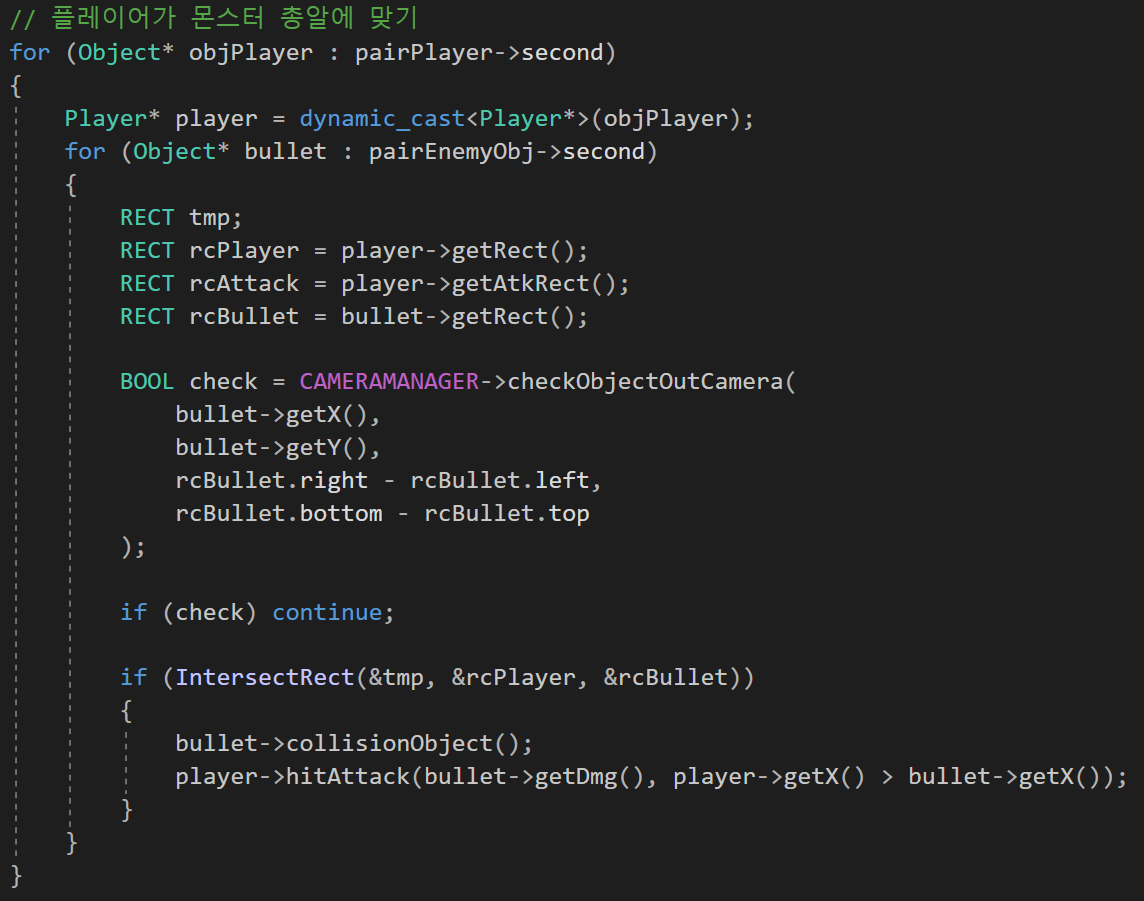Click 'bullet->getDmg()' argument
The height and width of the screenshot is (901, 1144).
(x=534, y=776)
